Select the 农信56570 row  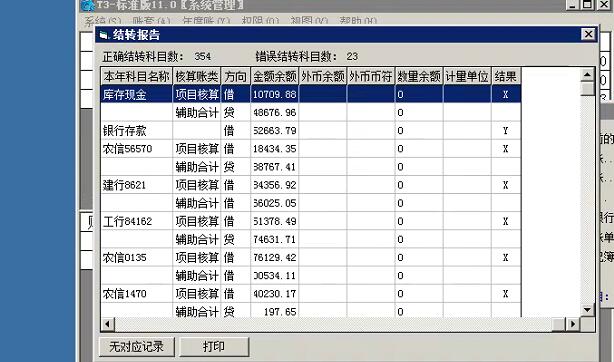coord(311,148)
